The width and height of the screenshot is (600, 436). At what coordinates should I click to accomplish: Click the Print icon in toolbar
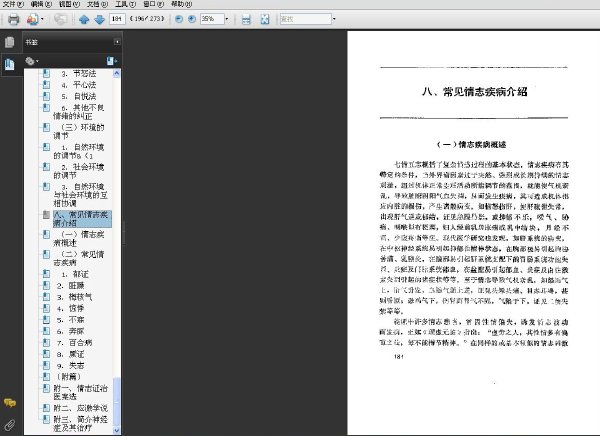13,19
